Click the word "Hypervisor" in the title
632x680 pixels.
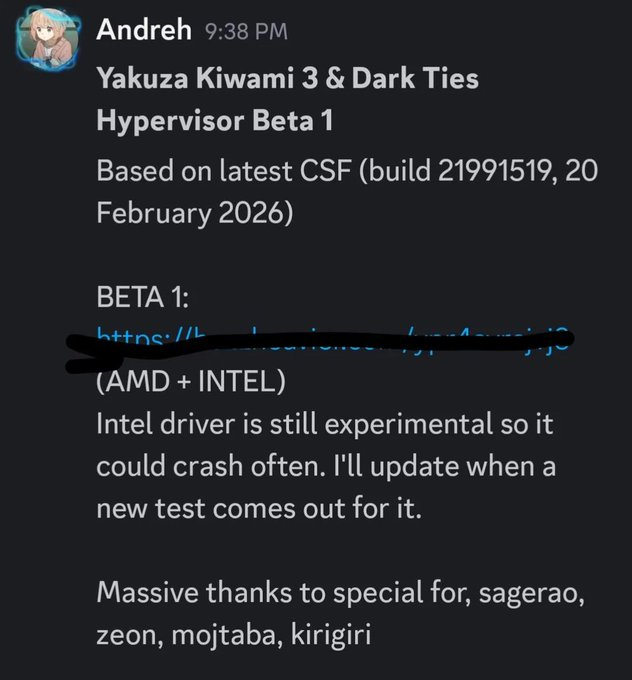click(x=169, y=121)
